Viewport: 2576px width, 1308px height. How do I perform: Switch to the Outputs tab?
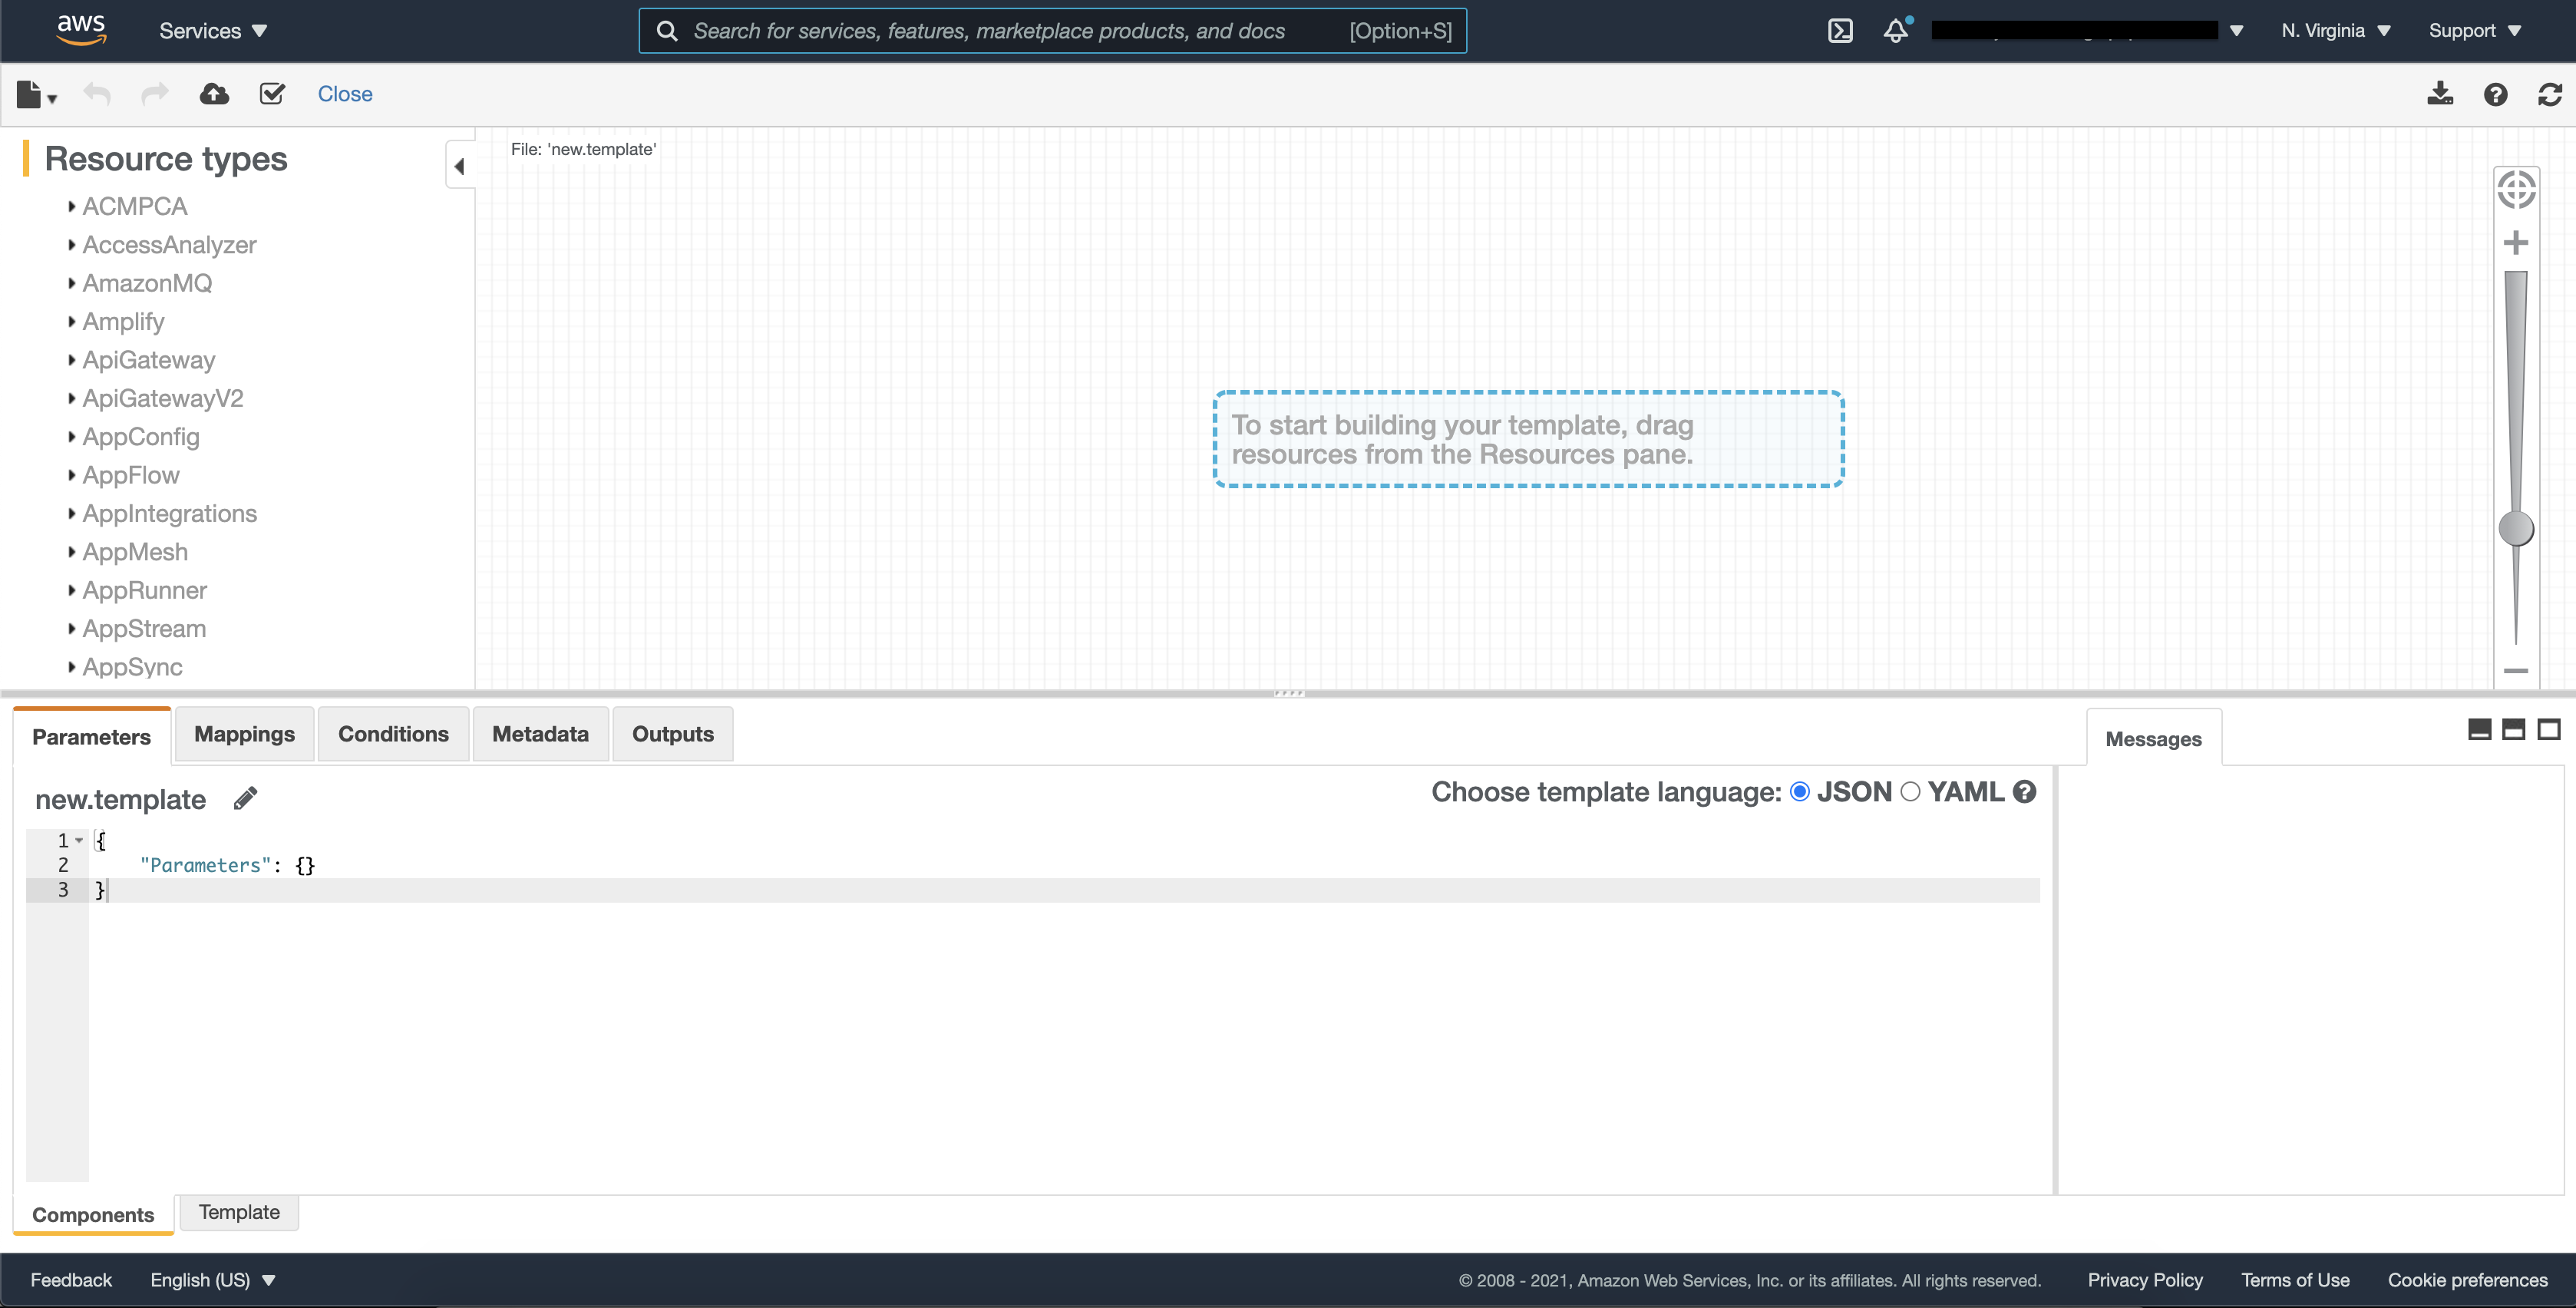tap(672, 734)
